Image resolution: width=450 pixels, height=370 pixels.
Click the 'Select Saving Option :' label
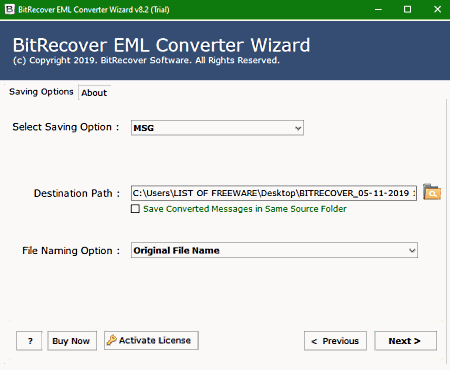point(66,127)
